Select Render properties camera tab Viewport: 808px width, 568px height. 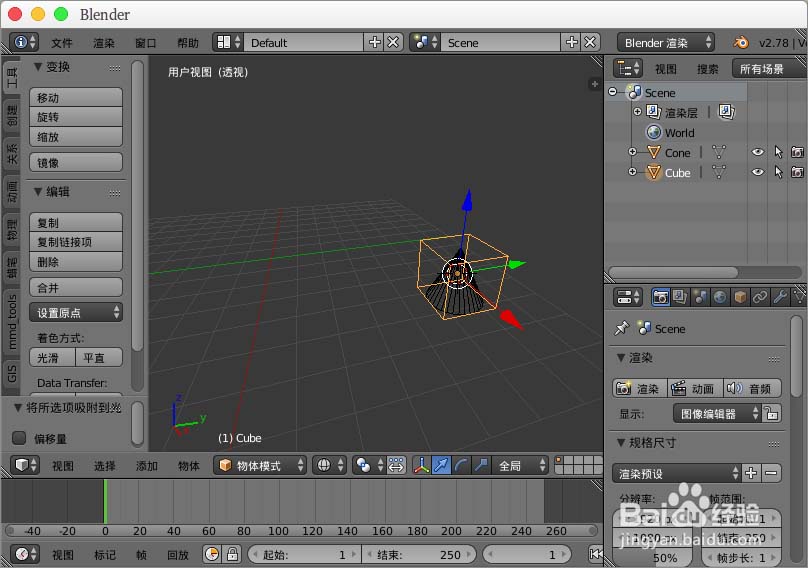coord(661,297)
